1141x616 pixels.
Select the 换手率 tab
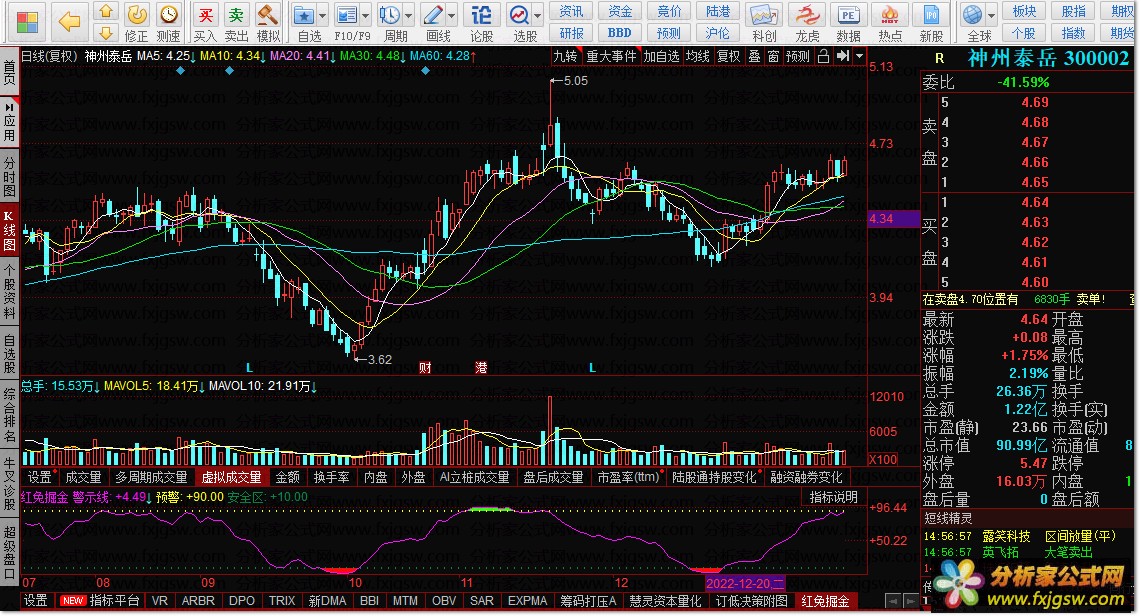[x=332, y=477]
